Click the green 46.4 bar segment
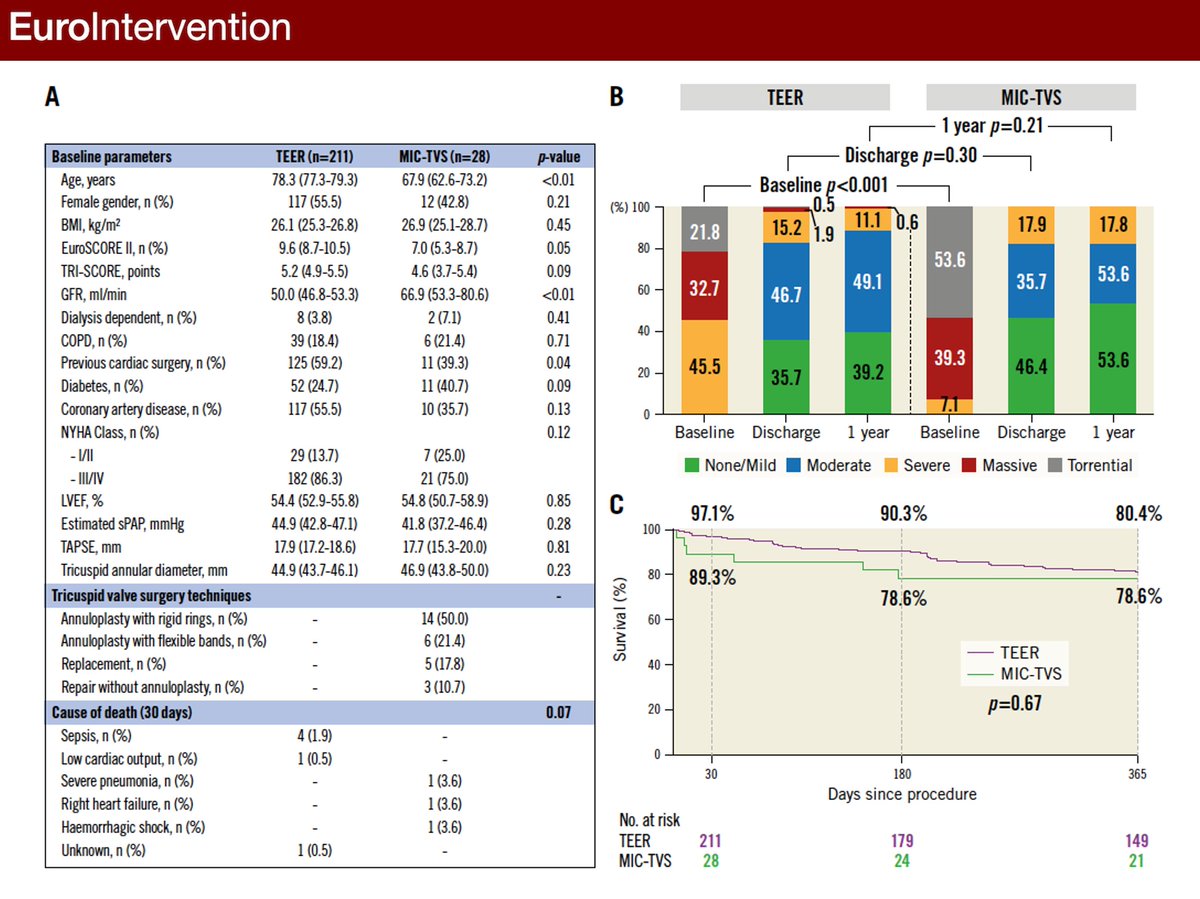 click(1032, 366)
